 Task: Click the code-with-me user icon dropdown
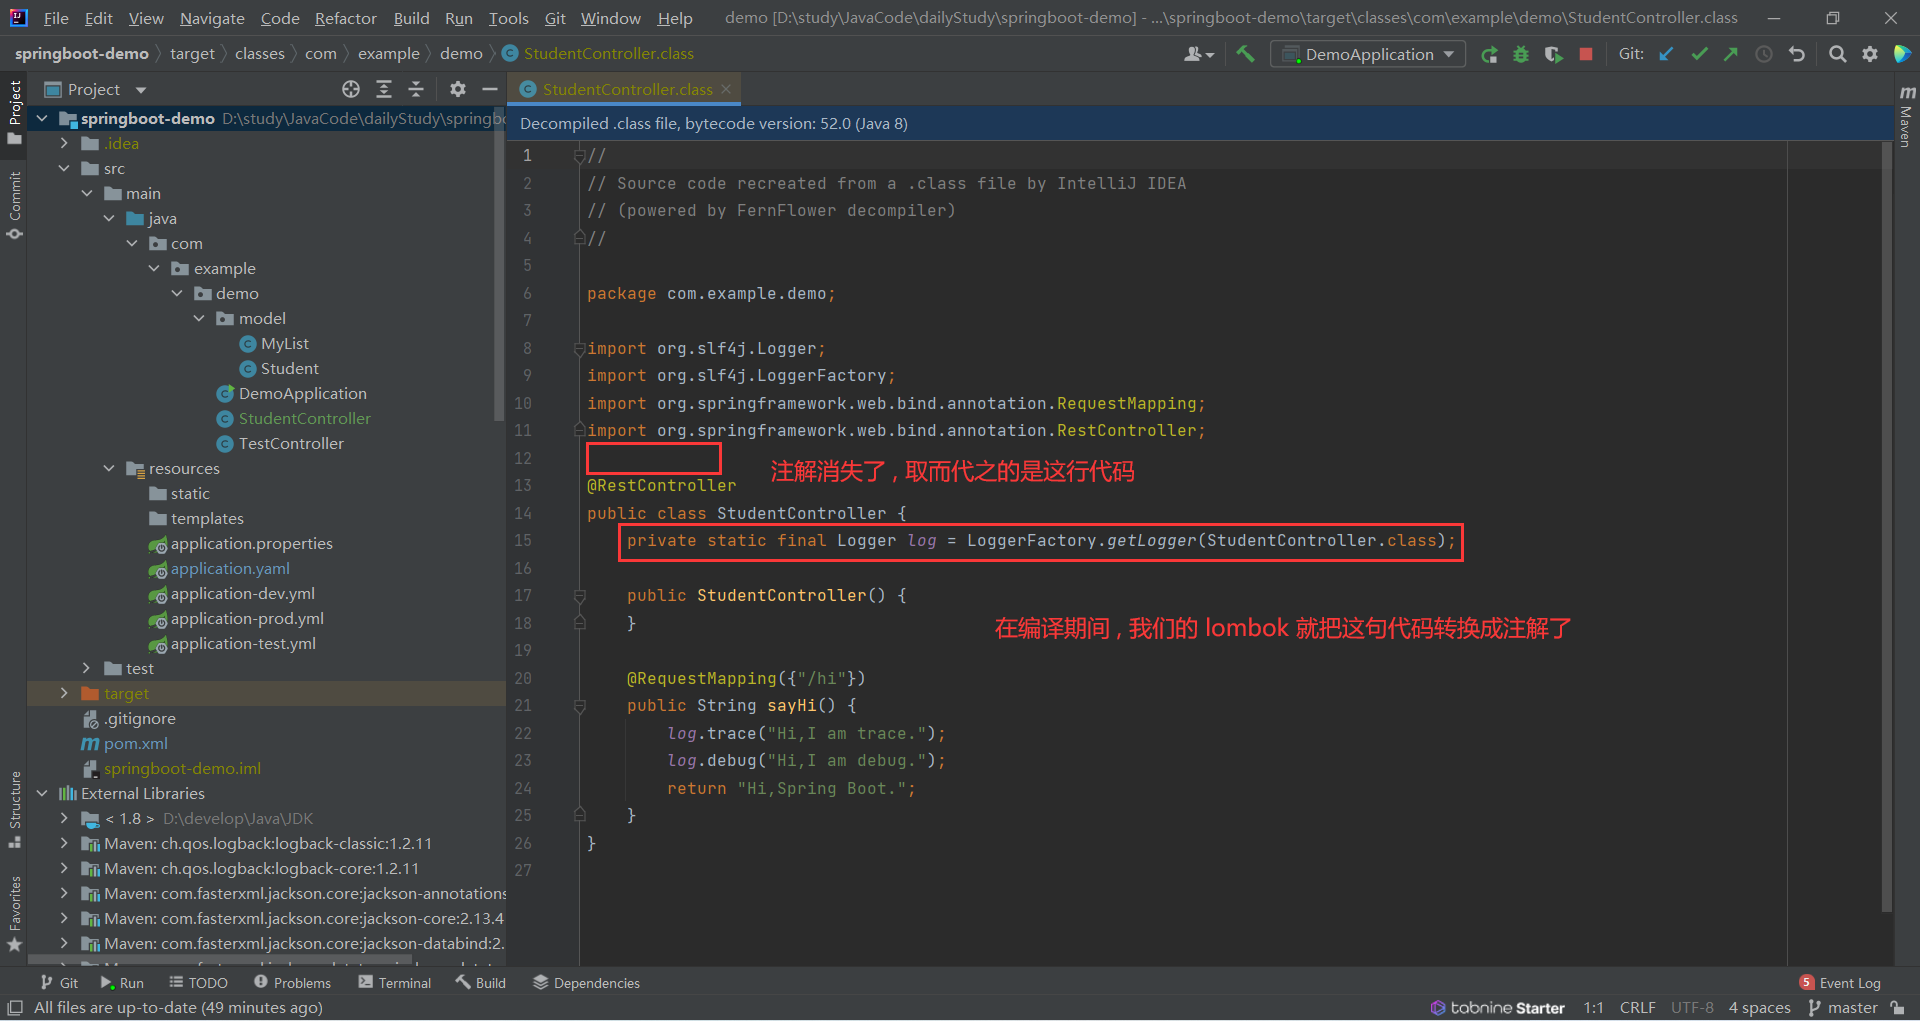[x=1198, y=54]
